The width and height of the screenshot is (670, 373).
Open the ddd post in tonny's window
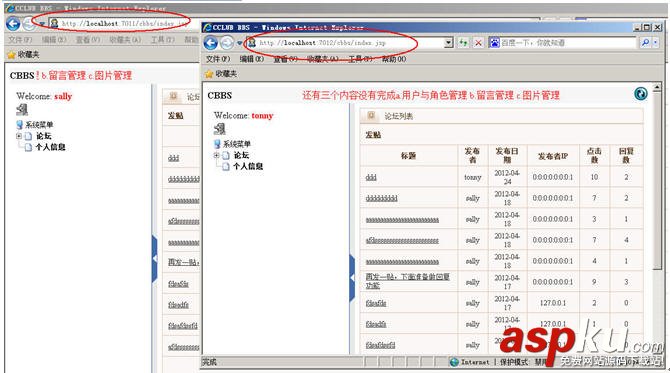pos(371,177)
